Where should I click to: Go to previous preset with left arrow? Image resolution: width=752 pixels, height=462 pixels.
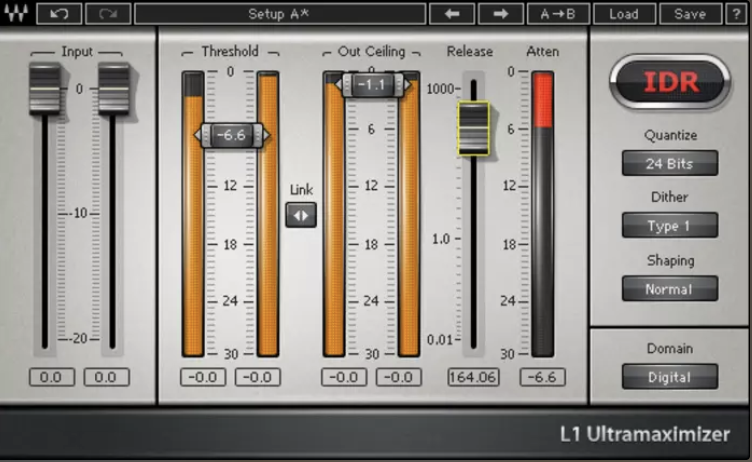pos(452,13)
